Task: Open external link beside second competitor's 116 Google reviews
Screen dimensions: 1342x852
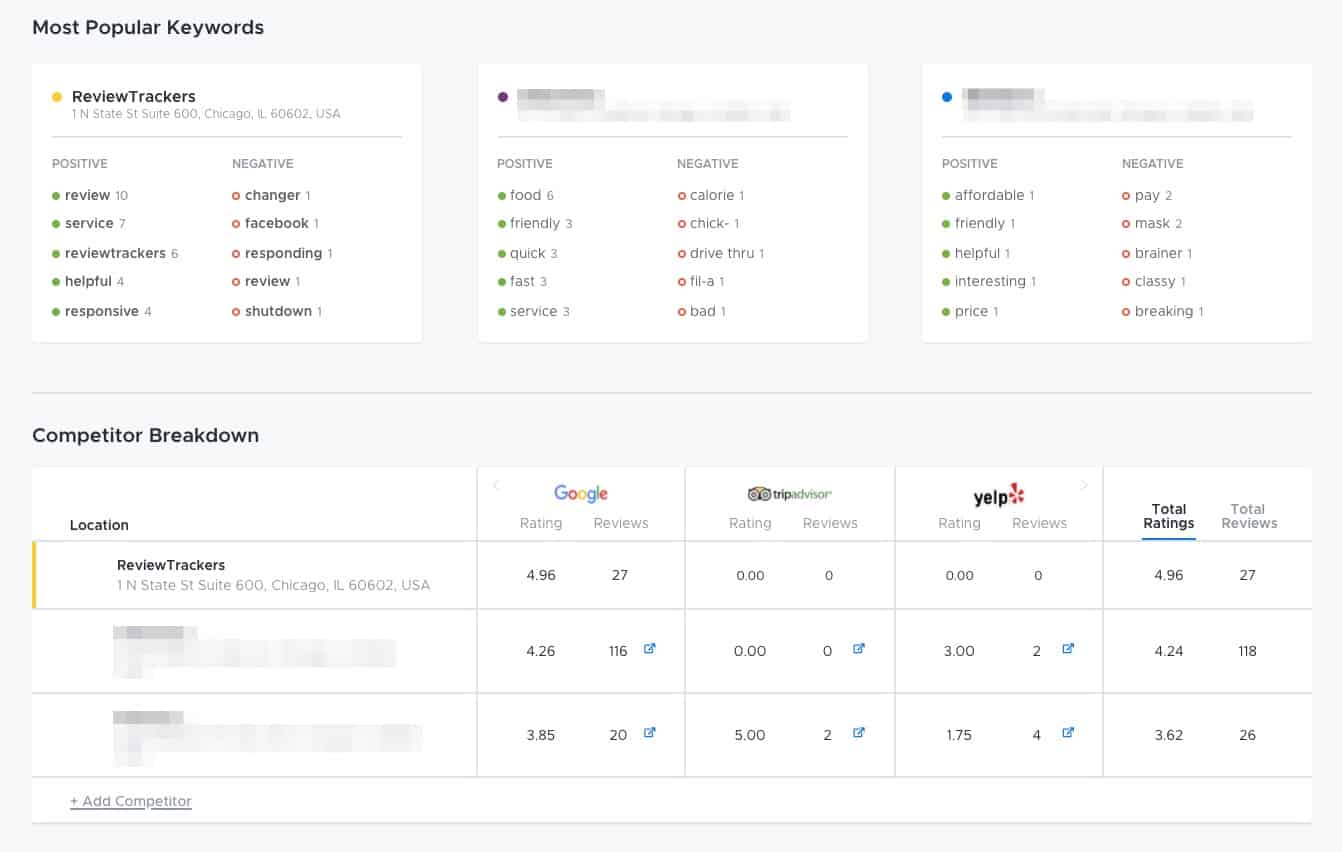Action: pos(649,648)
